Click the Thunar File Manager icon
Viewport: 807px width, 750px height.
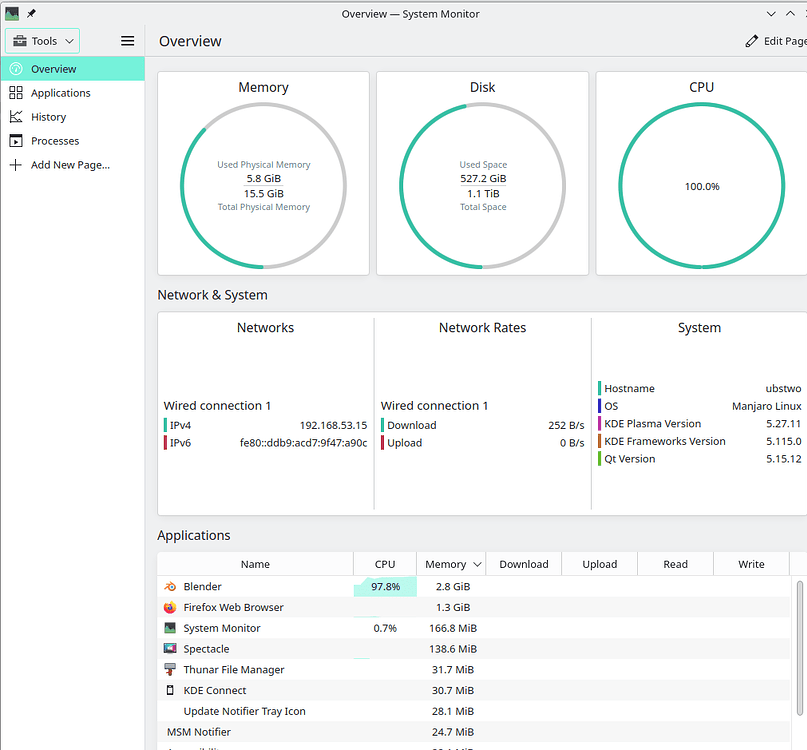(170, 669)
